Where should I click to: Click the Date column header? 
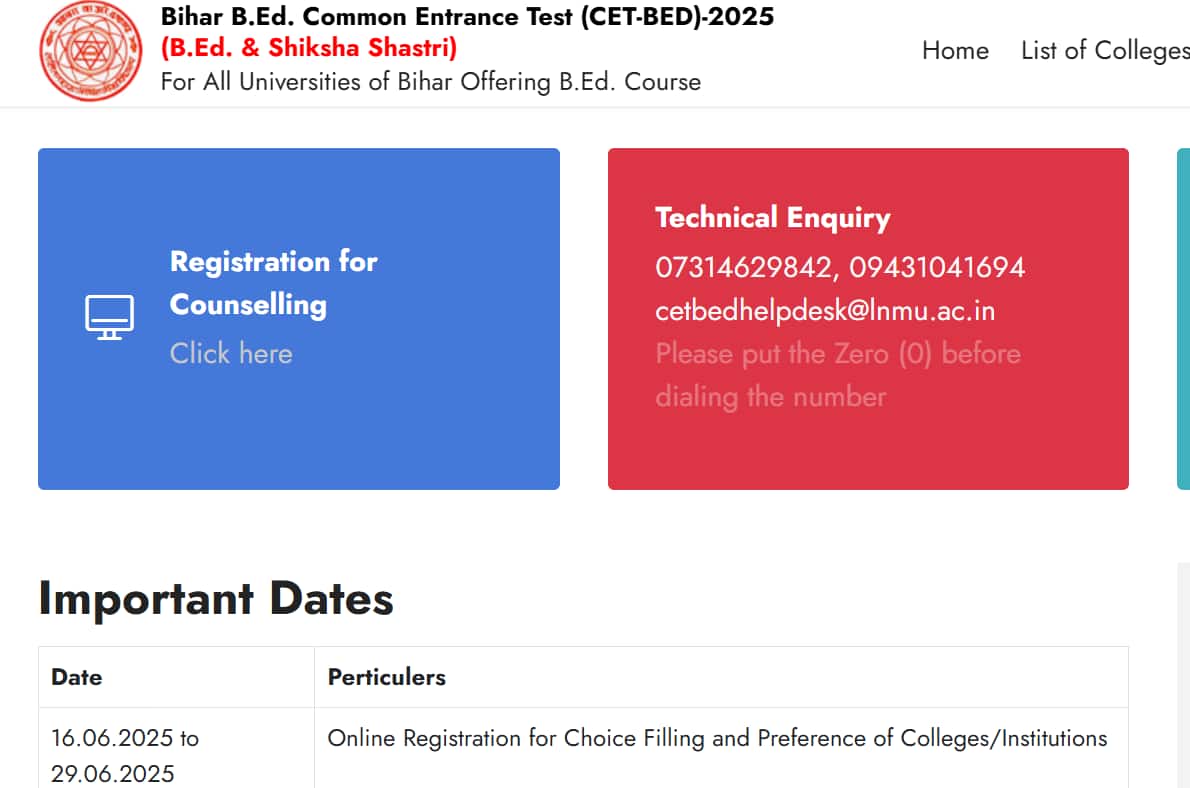(x=77, y=677)
